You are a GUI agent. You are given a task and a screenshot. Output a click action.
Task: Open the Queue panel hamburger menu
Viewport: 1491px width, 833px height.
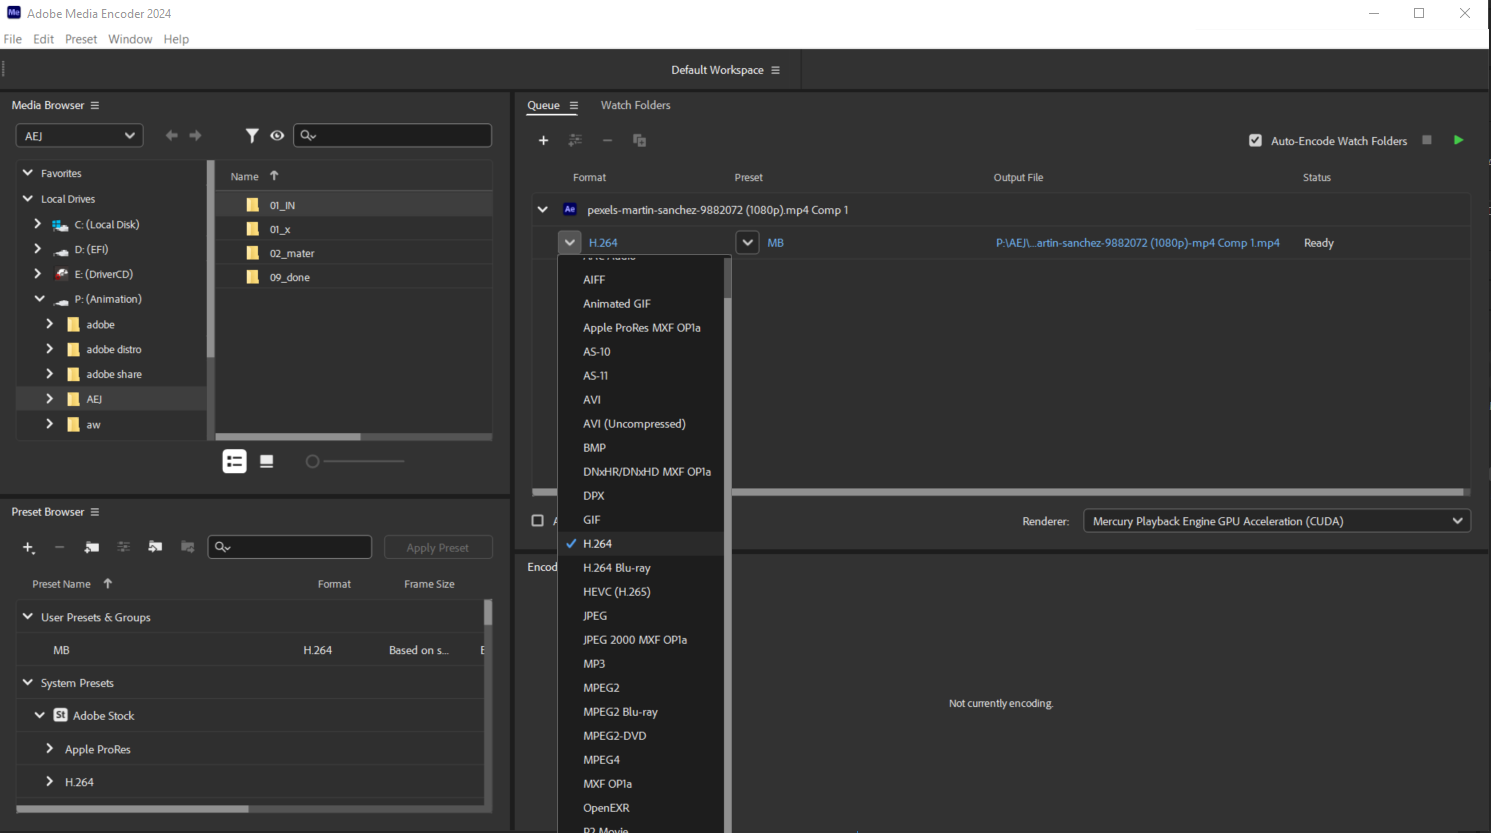(574, 106)
